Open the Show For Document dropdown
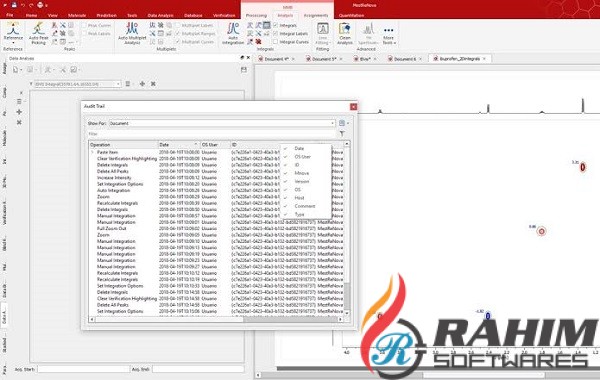This screenshot has width=600, height=380. click(222, 123)
